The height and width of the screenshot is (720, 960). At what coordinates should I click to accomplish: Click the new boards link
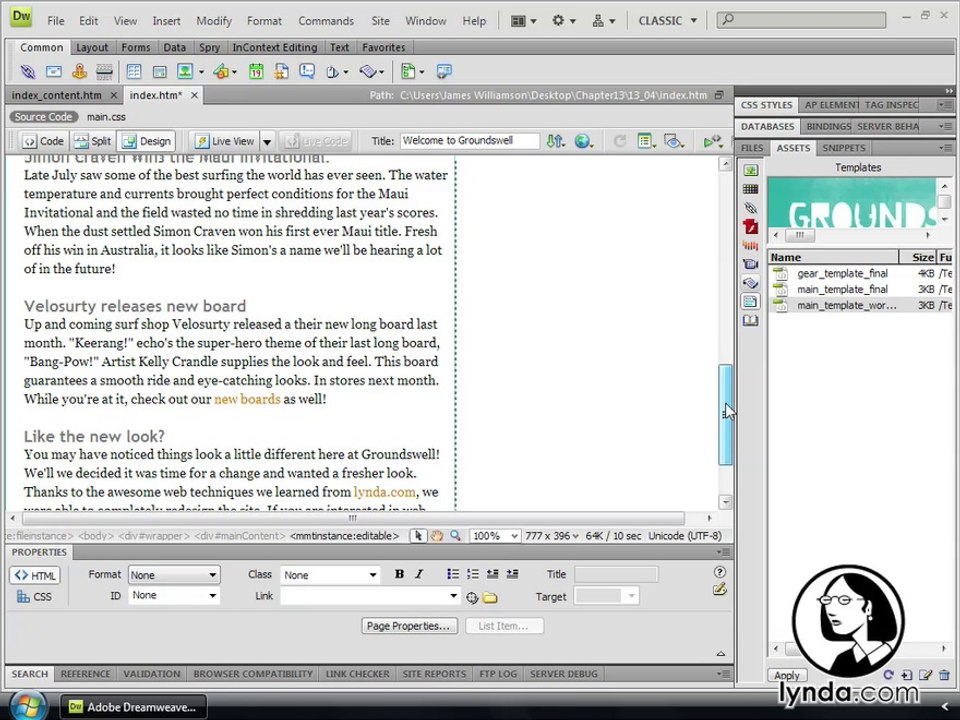[247, 399]
